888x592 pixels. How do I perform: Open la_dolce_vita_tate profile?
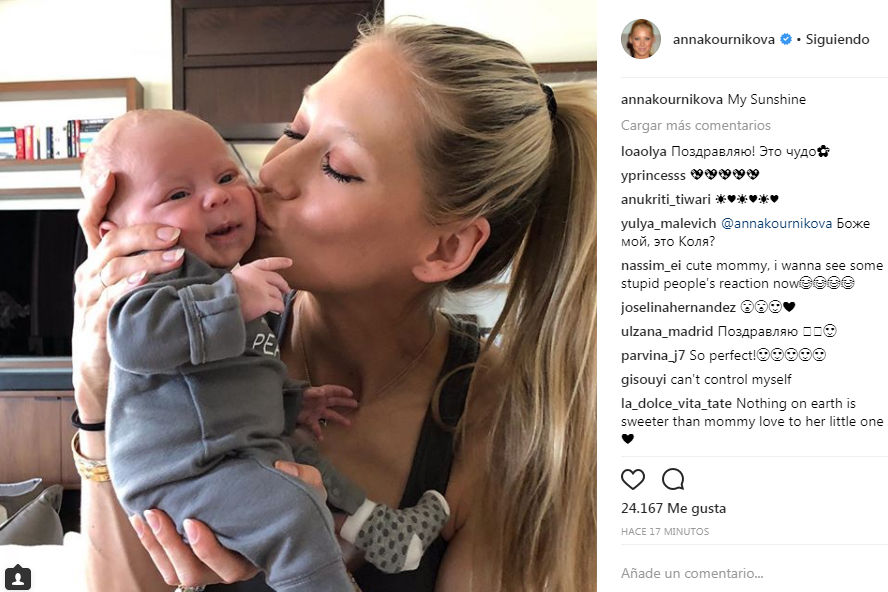click(x=676, y=403)
